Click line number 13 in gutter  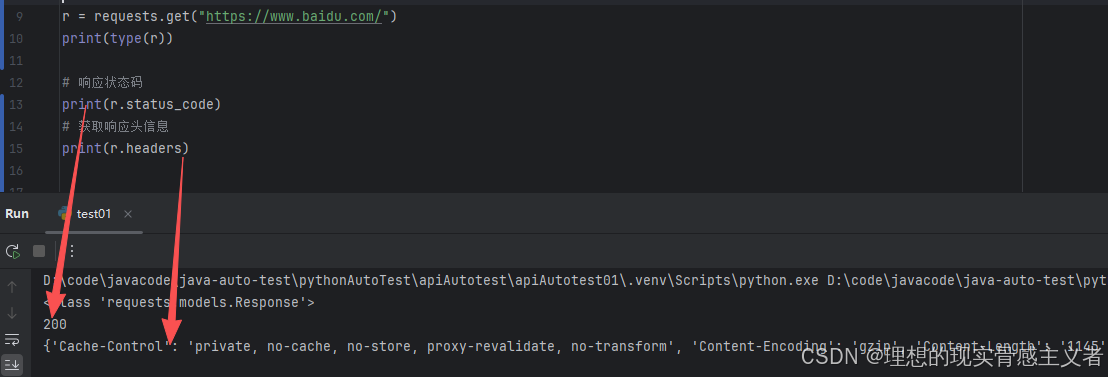click(16, 104)
